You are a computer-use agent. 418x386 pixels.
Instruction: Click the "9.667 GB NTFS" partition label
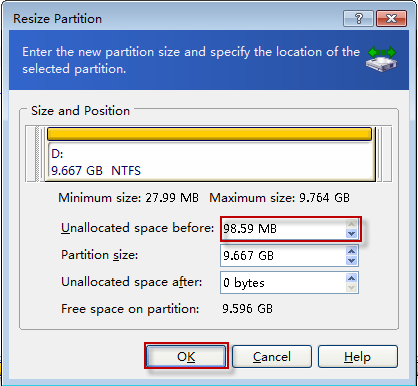[96, 171]
